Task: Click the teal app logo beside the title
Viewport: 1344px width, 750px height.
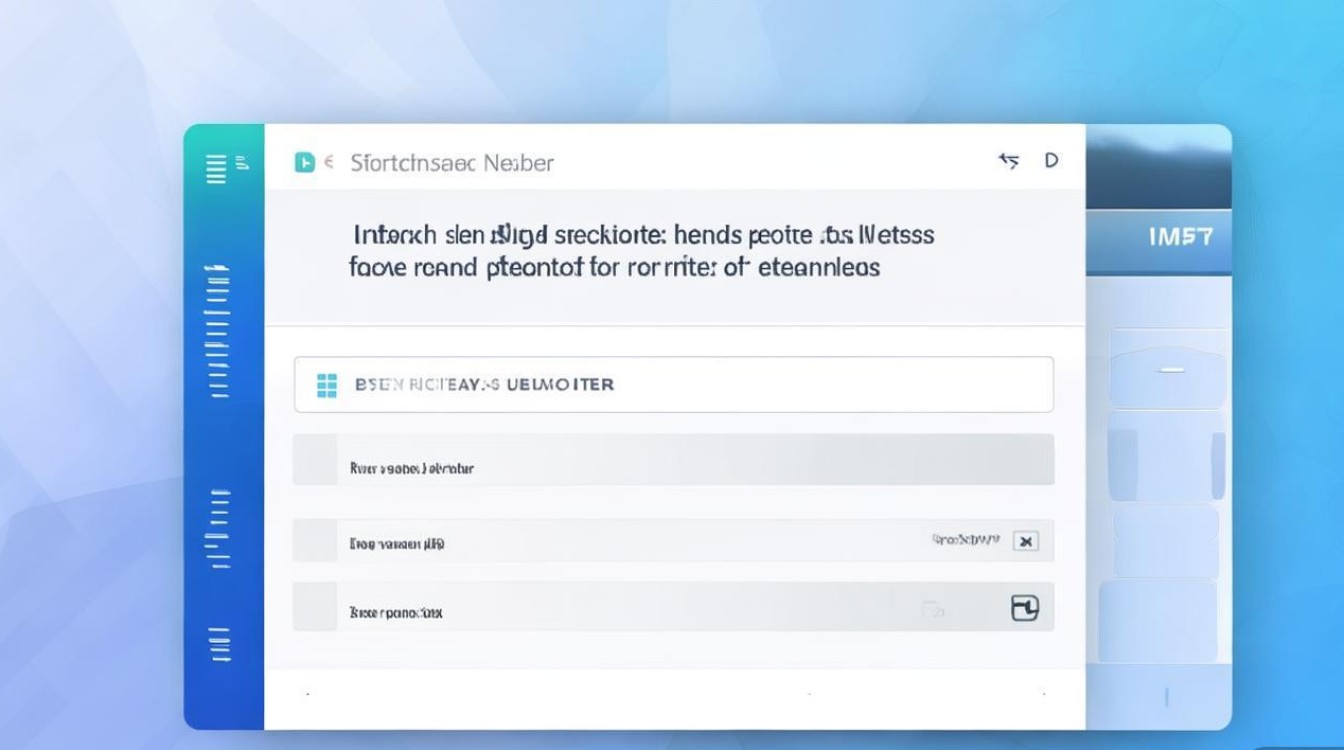Action: coord(305,162)
